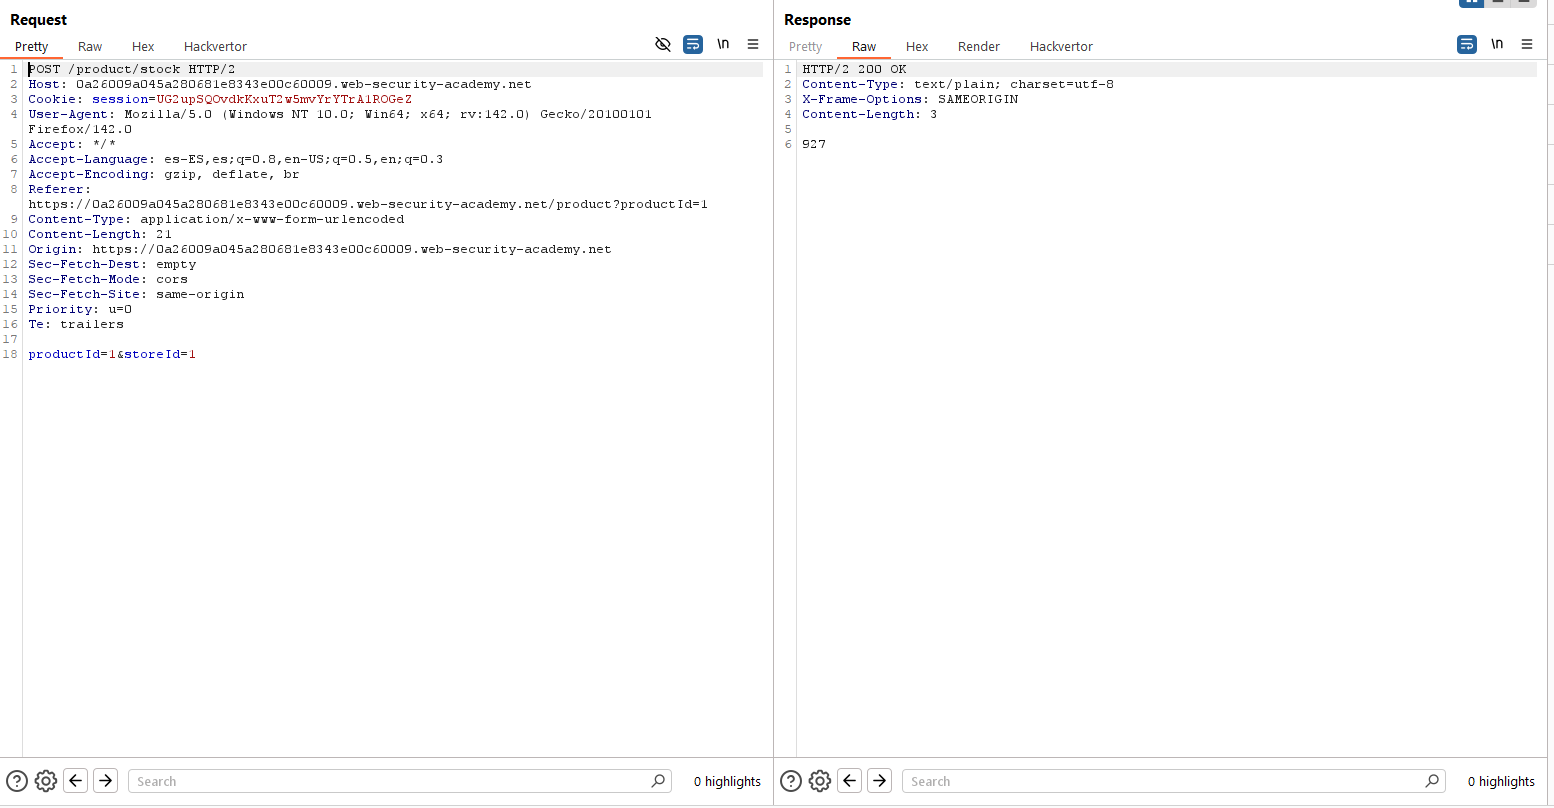Go to next search match in Response
1554x808 pixels.
(x=879, y=781)
